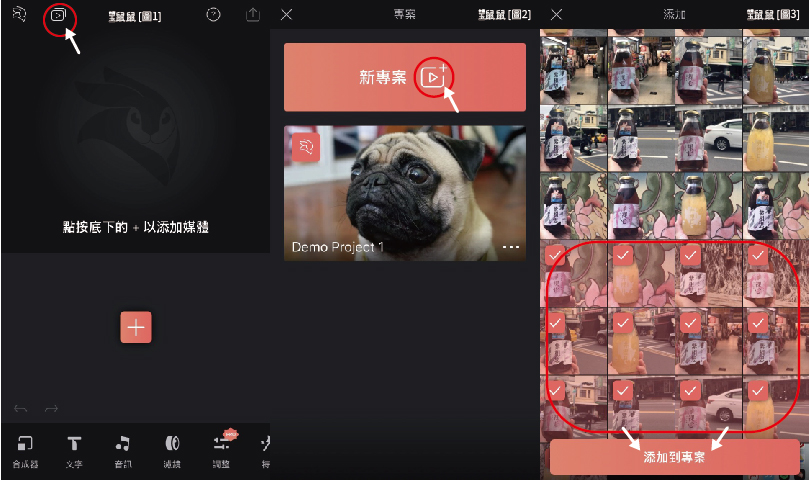Image resolution: width=809 pixels, height=481 pixels.
Task: Open the three-dots menu for Demo Project 1
Action: click(x=511, y=247)
